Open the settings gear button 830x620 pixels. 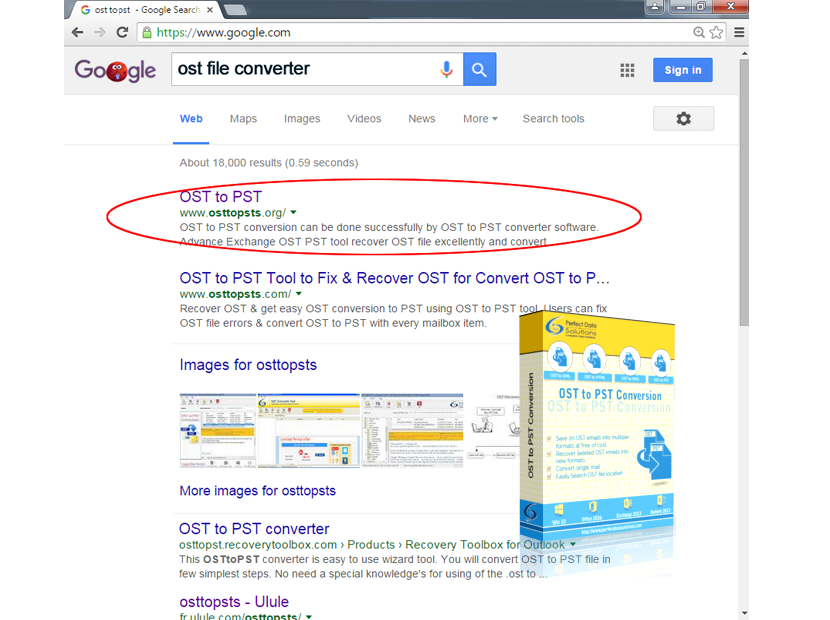[683, 119]
